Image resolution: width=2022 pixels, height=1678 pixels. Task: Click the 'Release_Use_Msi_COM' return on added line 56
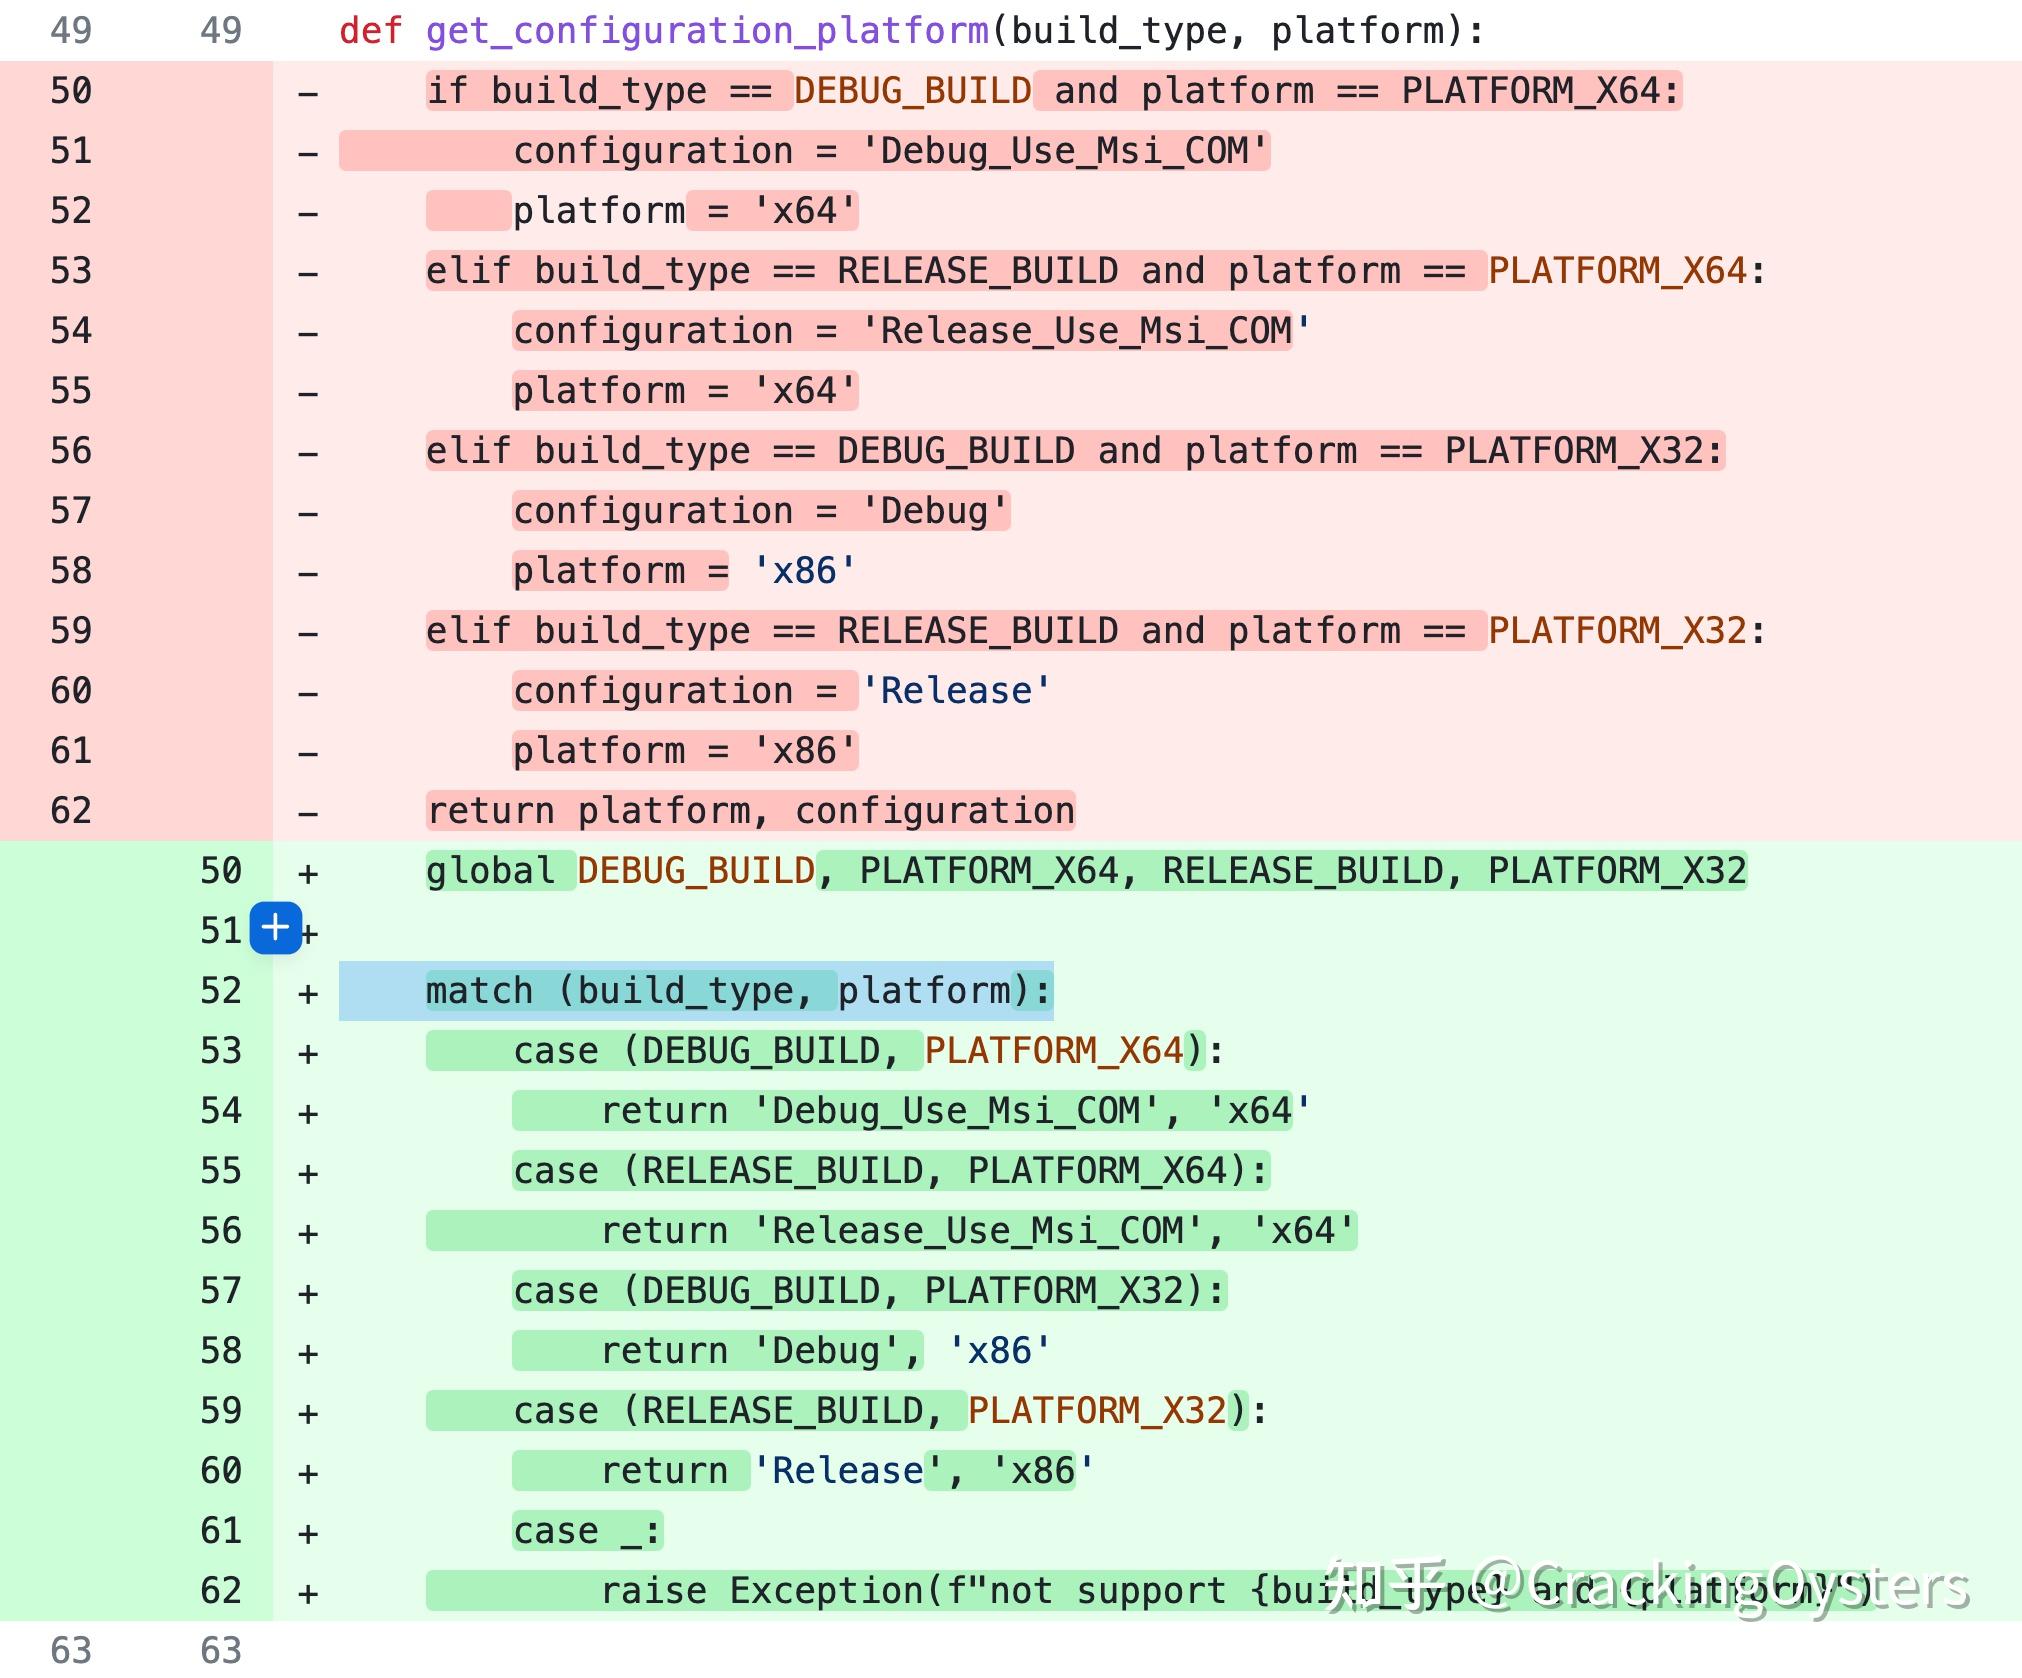point(978,1231)
